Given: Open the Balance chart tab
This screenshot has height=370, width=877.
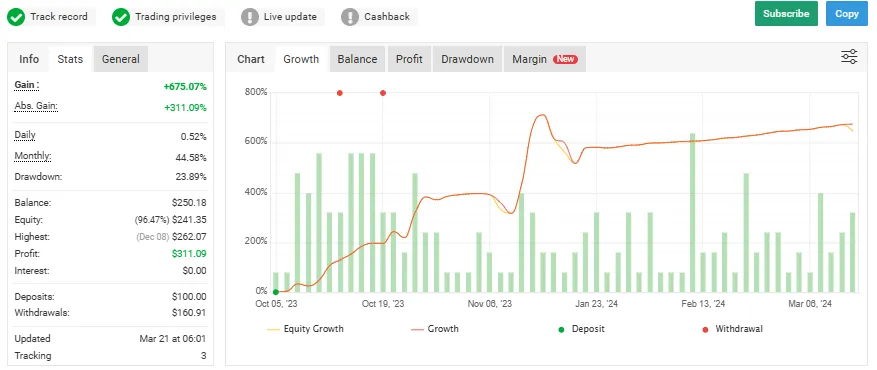Looking at the screenshot, I should click(357, 59).
